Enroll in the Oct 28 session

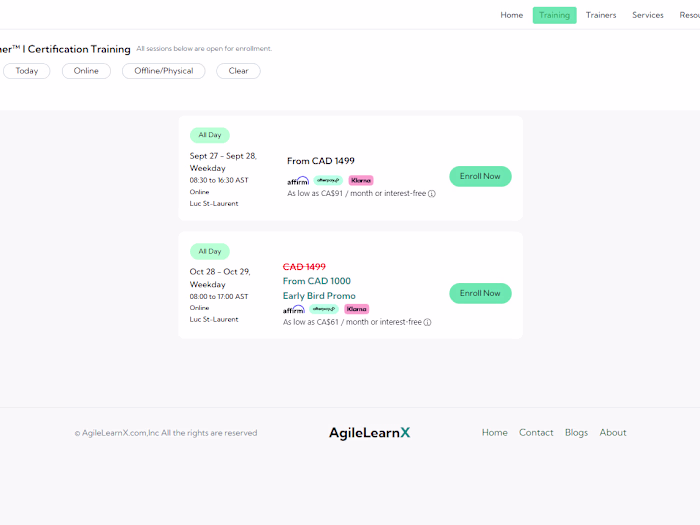[x=480, y=293]
